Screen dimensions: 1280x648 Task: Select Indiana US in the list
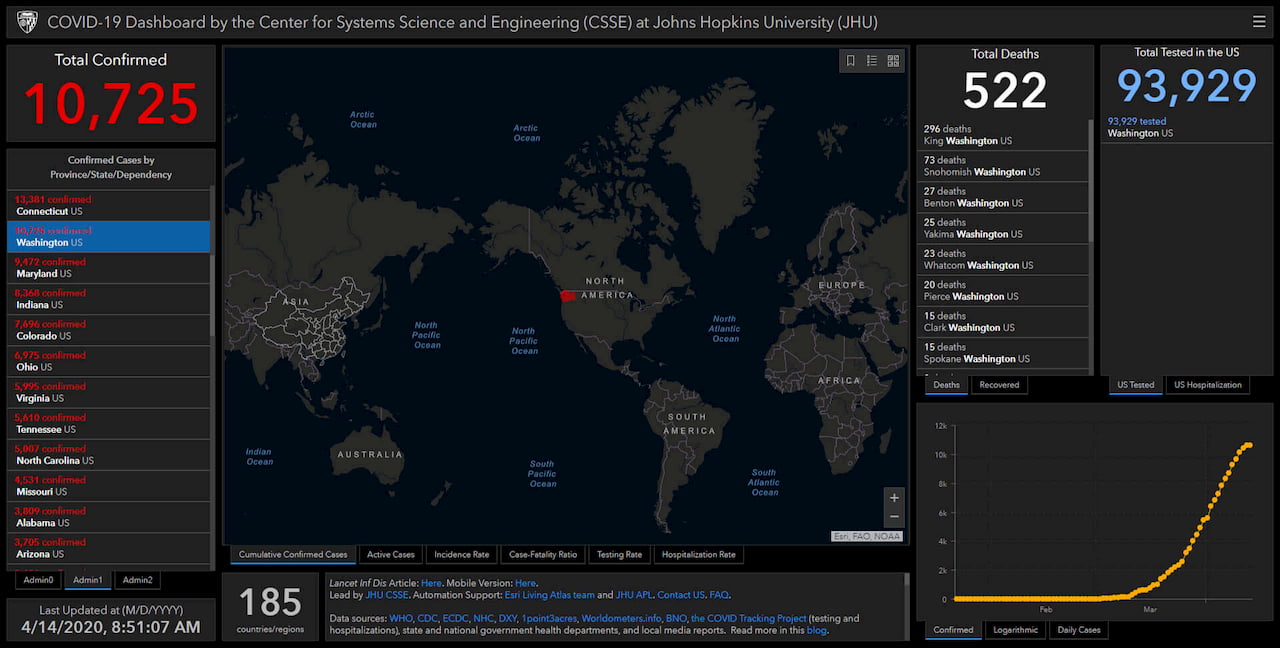(109, 298)
